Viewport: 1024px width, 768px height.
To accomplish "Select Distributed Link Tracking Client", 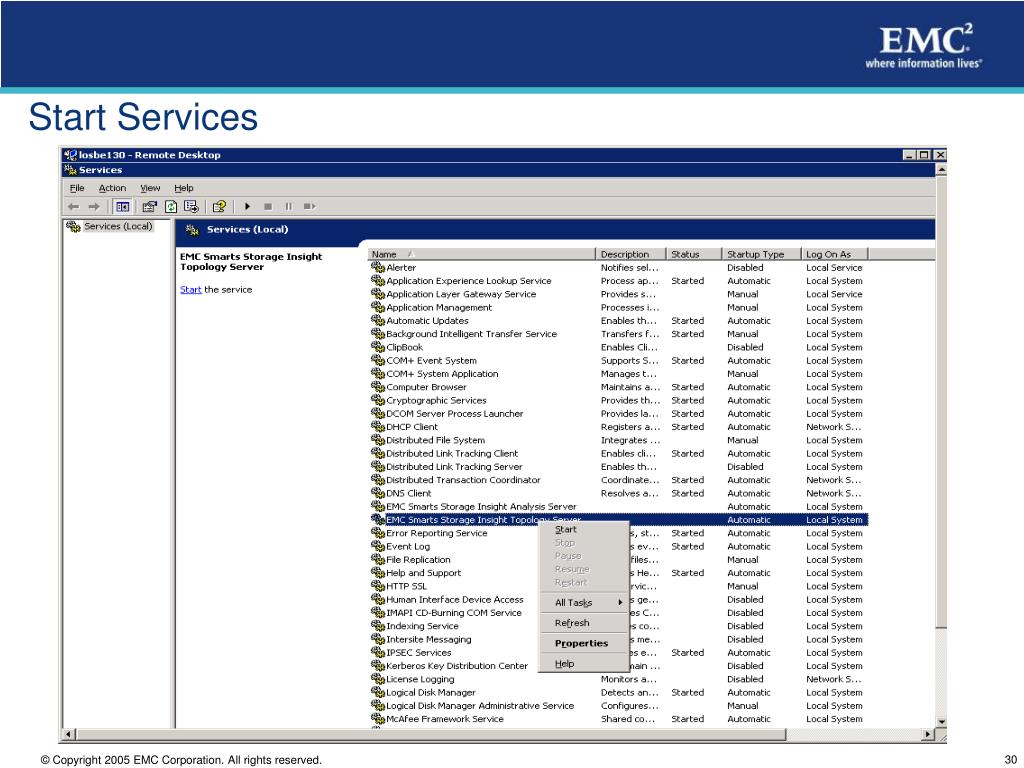I will pos(618,453).
